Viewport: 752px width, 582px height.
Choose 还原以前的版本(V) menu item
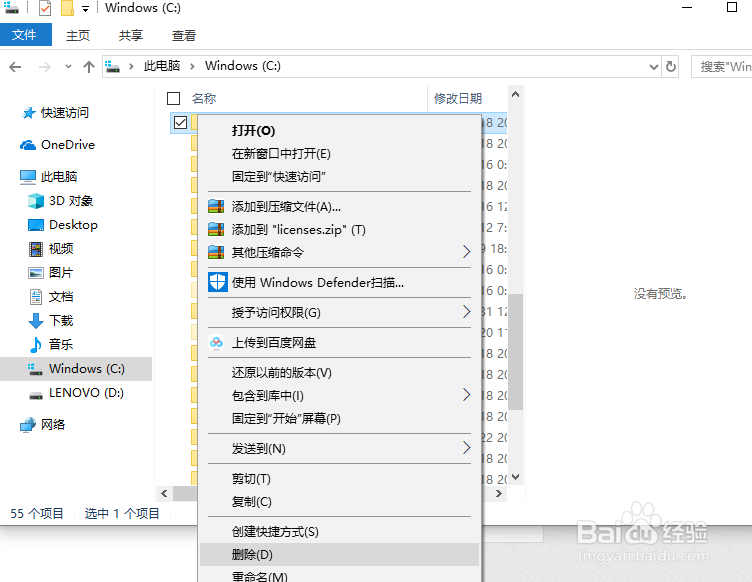click(x=339, y=372)
